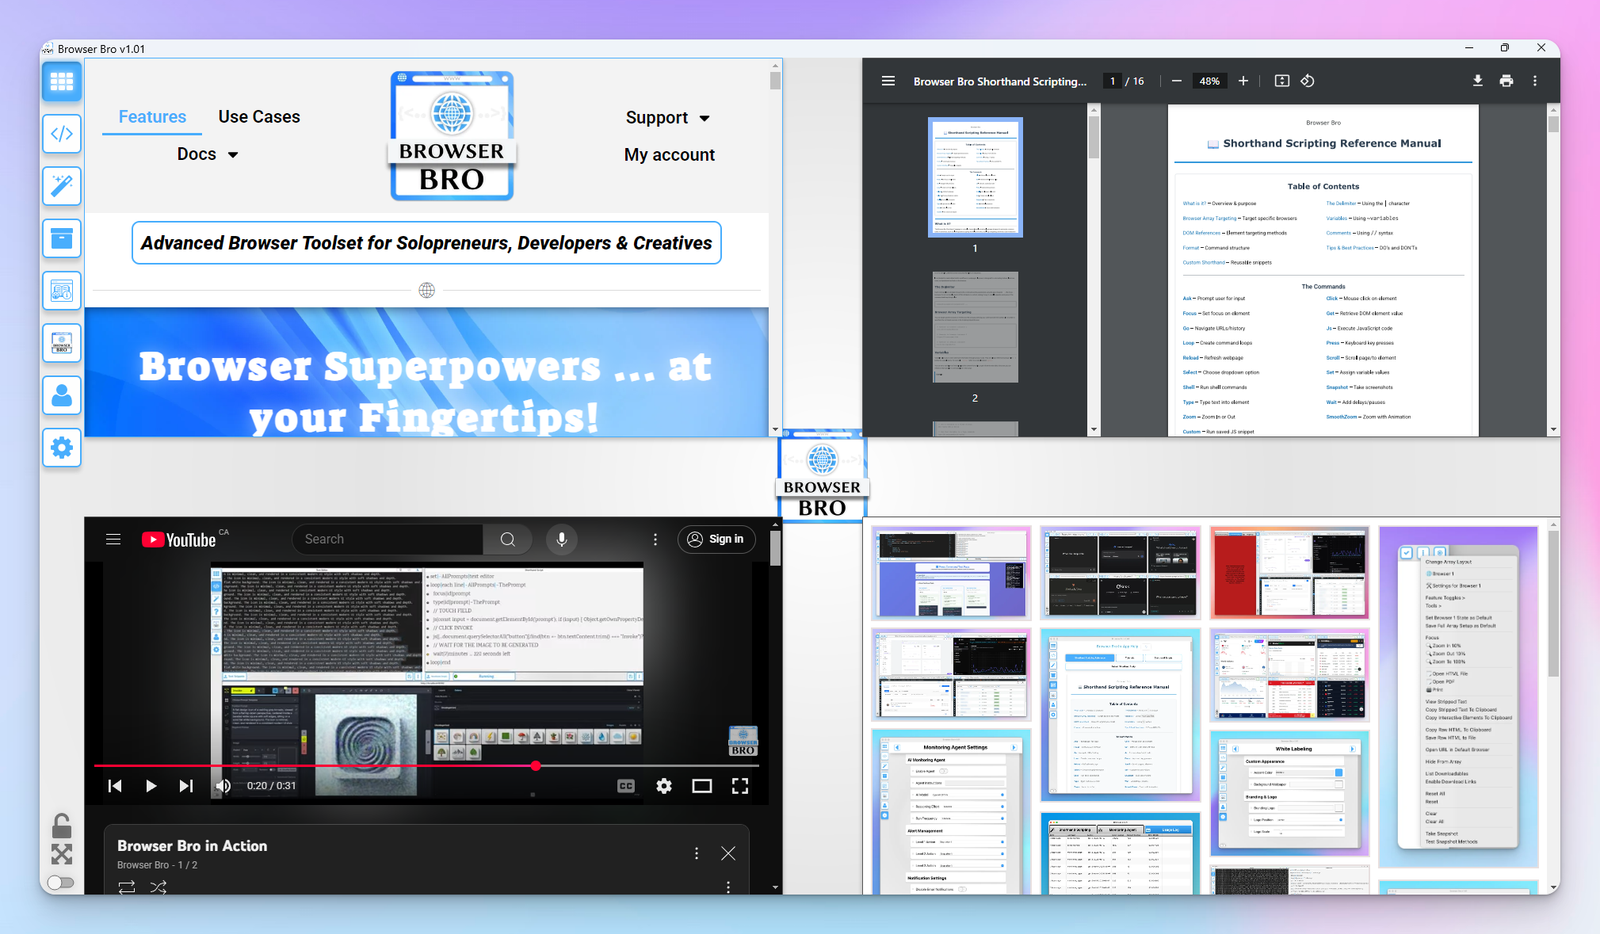This screenshot has height=934, width=1600.
Task: Click the YouTube Sign in button
Action: 716,539
